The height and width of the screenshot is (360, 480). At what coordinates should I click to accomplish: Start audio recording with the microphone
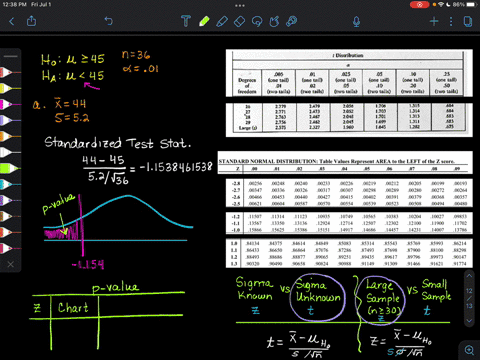[x=356, y=22]
